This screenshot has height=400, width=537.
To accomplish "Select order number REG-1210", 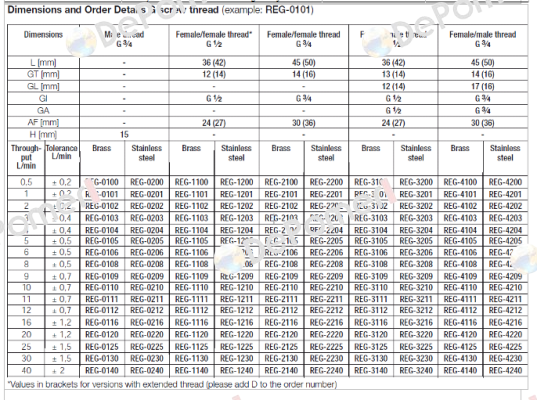I will click(x=237, y=288).
